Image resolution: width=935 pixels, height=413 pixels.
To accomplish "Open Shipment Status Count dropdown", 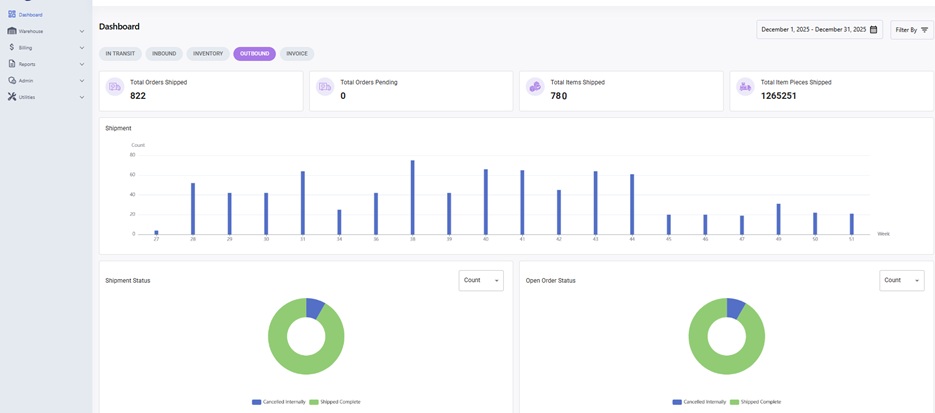I will tap(481, 280).
